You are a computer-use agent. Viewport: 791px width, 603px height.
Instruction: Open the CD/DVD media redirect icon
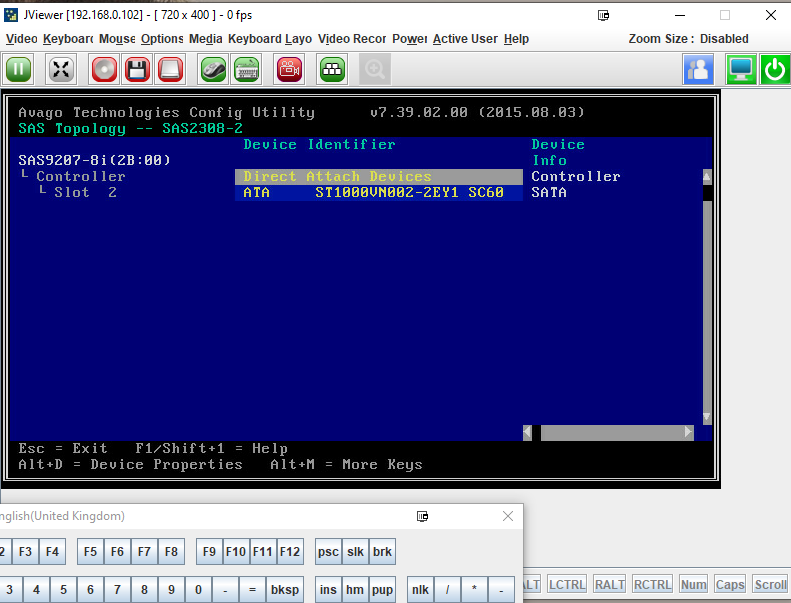pos(104,69)
